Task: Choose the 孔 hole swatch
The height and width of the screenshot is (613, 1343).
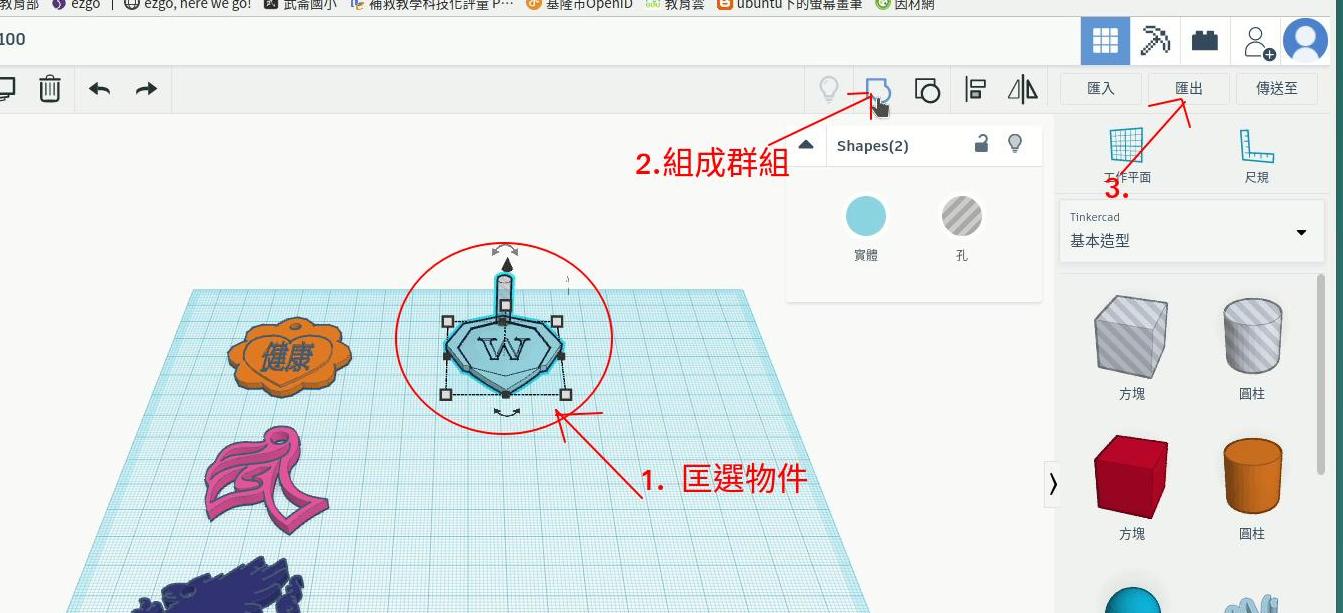Action: click(962, 216)
